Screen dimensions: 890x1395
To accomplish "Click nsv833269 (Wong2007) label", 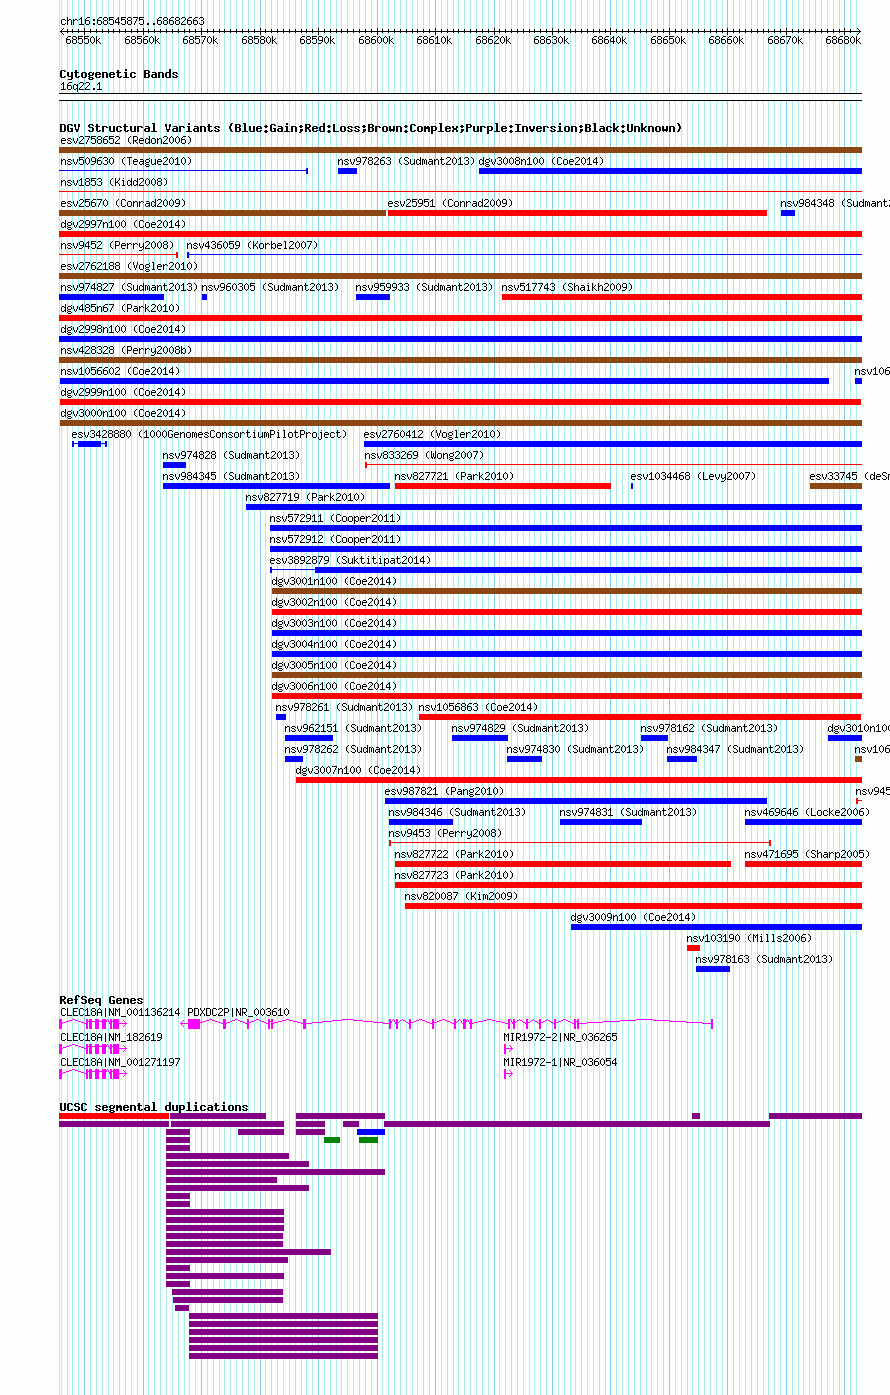I will coord(424,455).
